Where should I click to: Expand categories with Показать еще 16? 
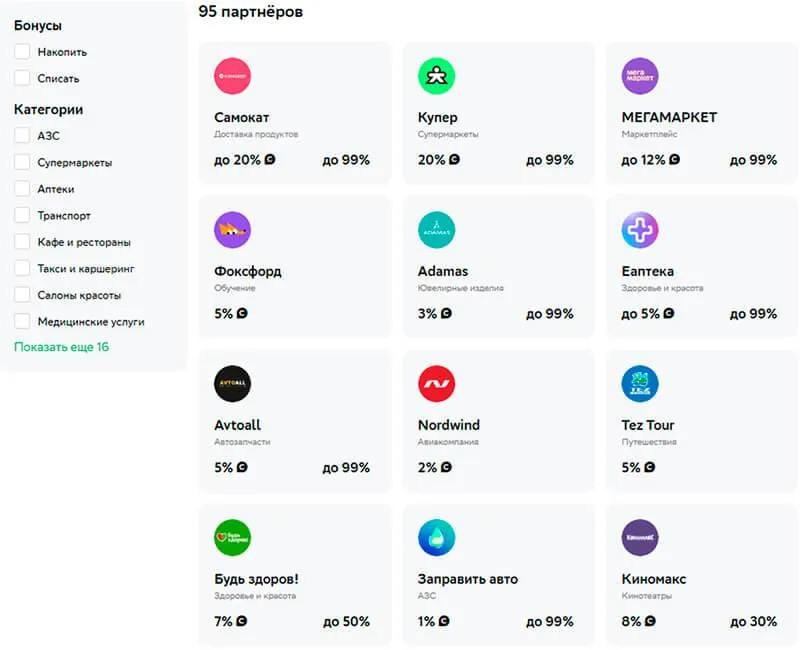click(x=61, y=347)
